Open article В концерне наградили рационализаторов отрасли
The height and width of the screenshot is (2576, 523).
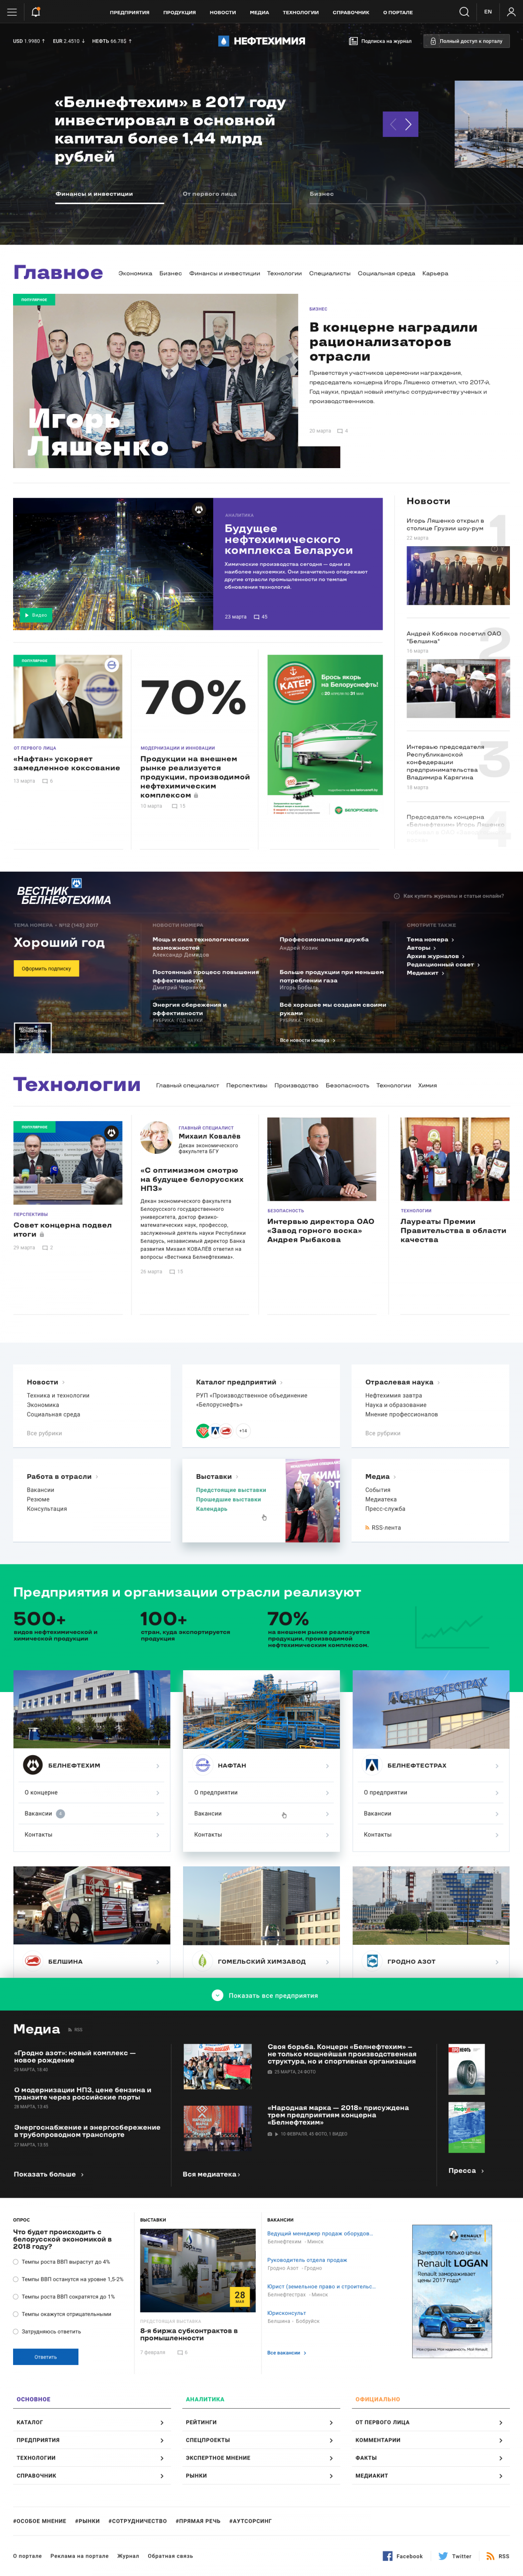(393, 342)
